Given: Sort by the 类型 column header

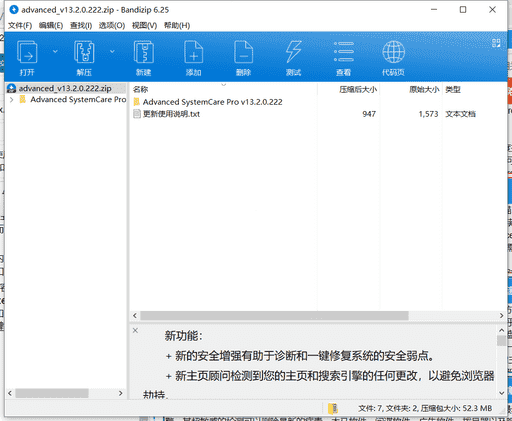Looking at the screenshot, I should click(453, 89).
